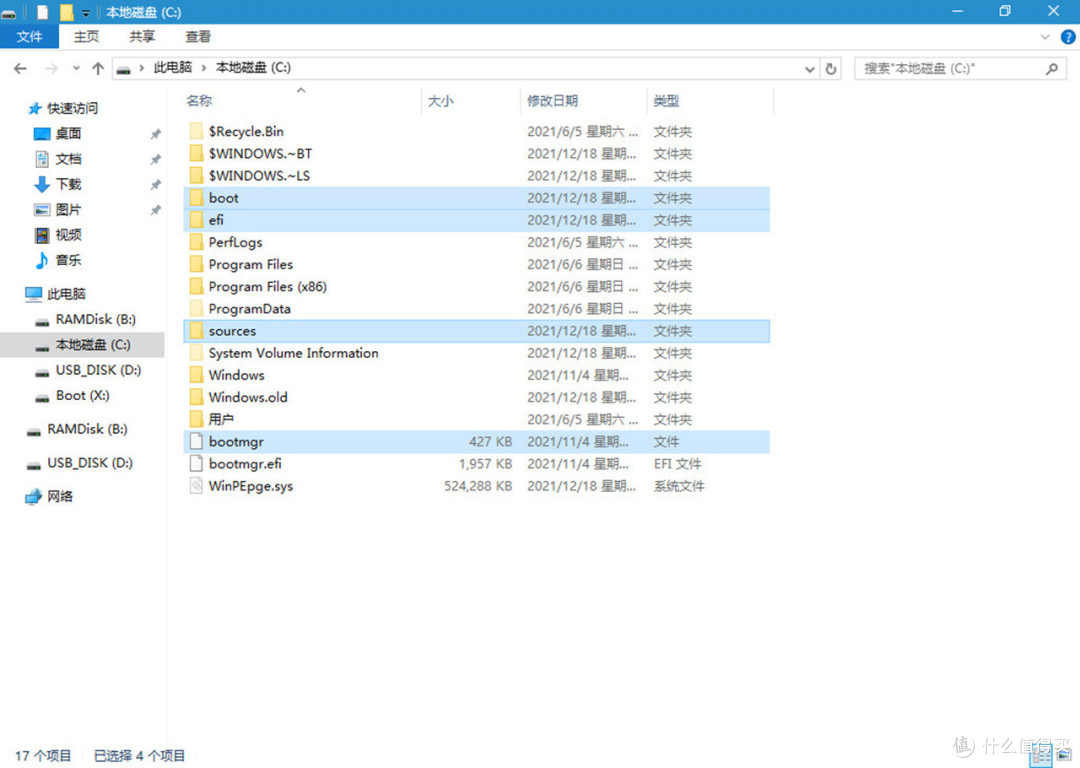1080x768 pixels.
Task: Toggle details view in the status bar
Action: [x=1041, y=757]
